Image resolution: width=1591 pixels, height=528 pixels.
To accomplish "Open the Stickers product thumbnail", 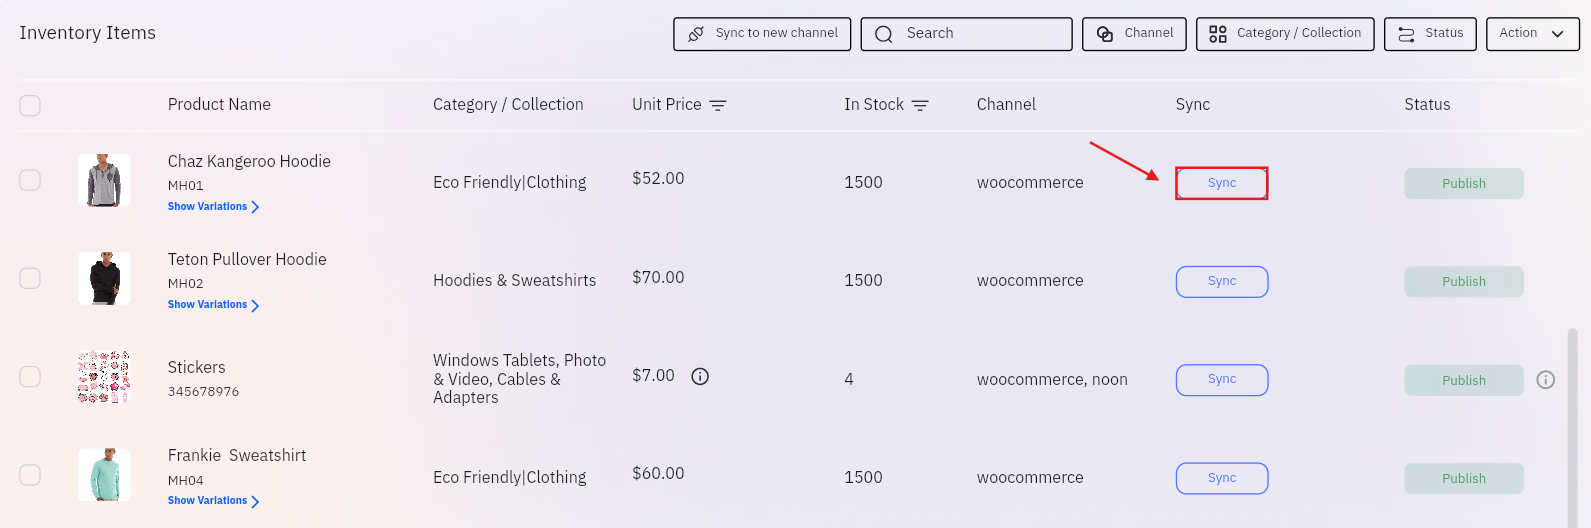I will point(104,376).
